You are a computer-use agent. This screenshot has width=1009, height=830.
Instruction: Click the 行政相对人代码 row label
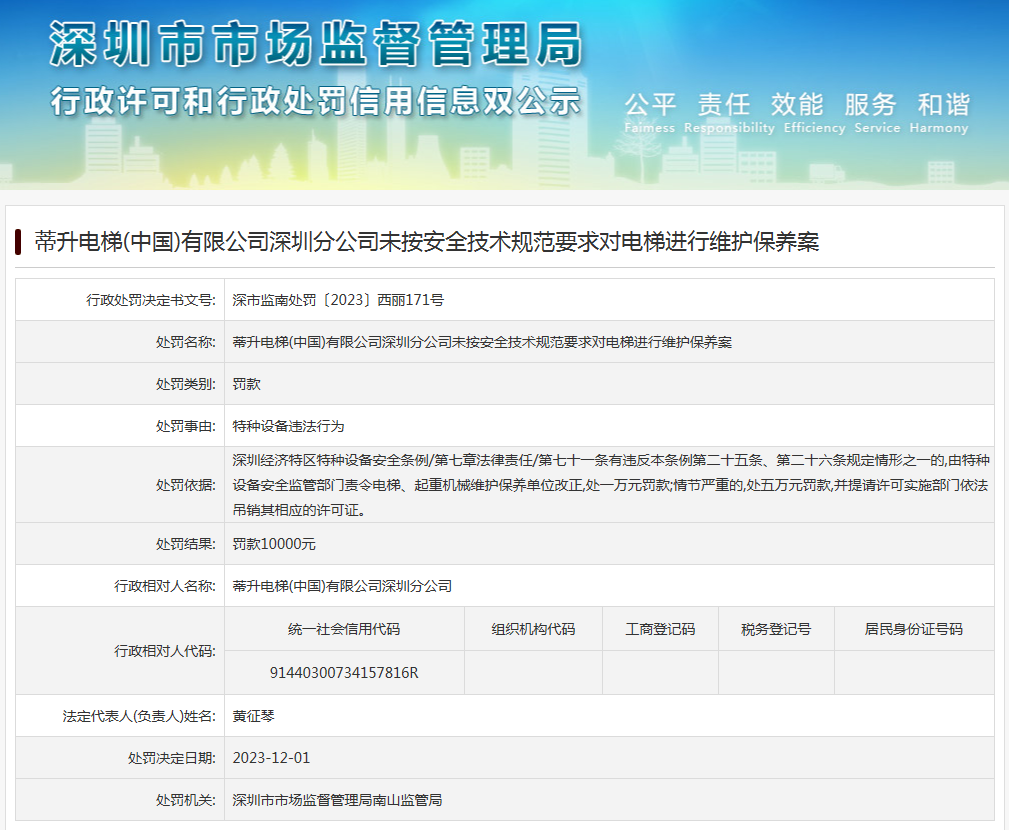tap(165, 651)
